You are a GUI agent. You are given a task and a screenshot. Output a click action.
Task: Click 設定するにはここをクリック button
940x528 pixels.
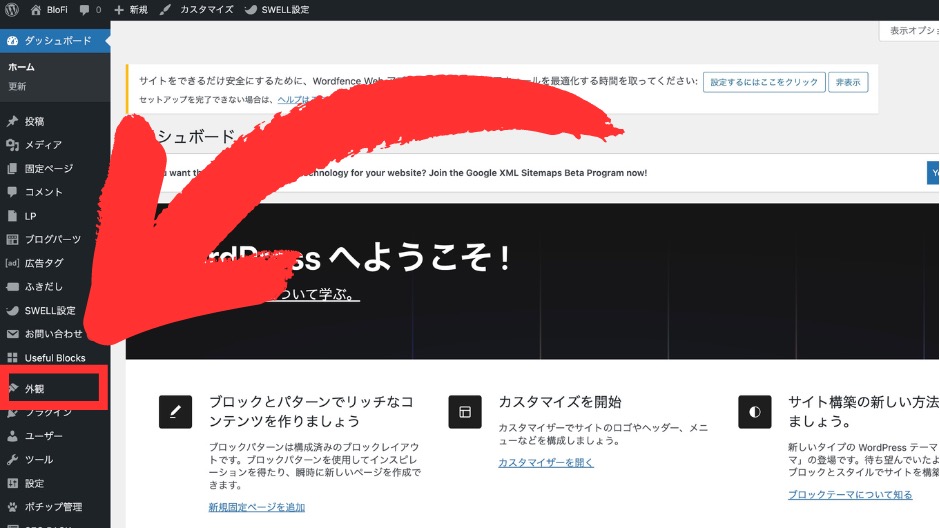764,82
